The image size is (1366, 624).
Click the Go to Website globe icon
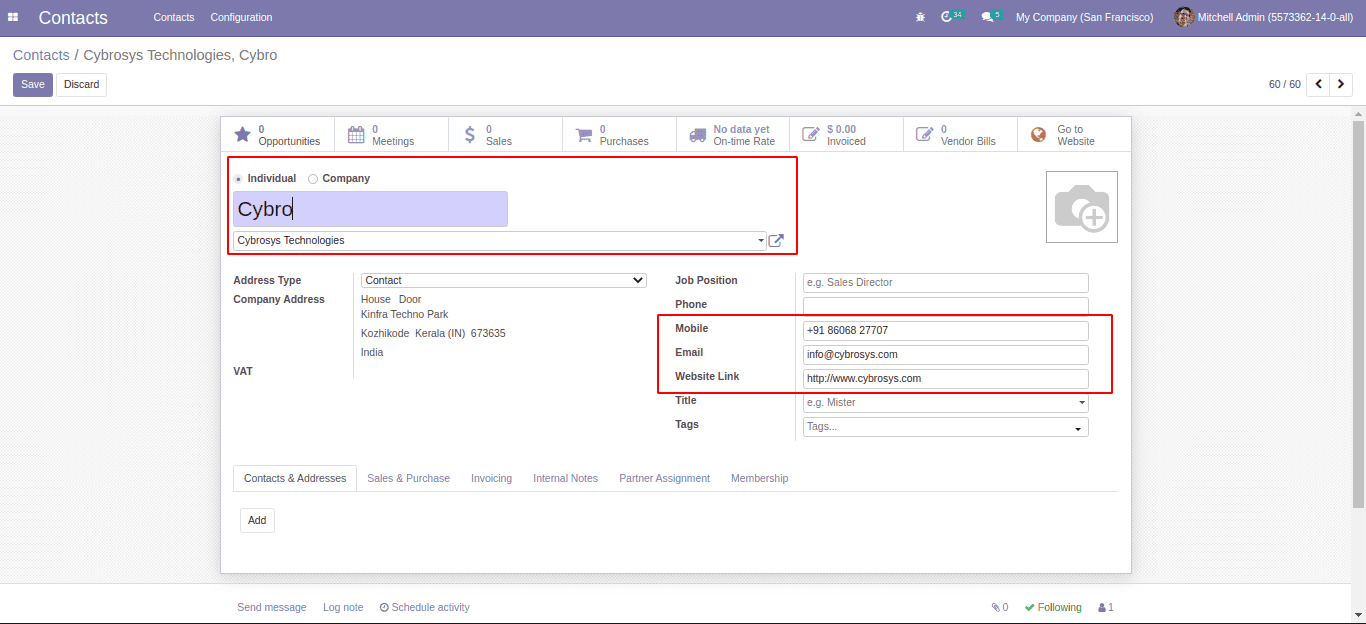[x=1039, y=135]
